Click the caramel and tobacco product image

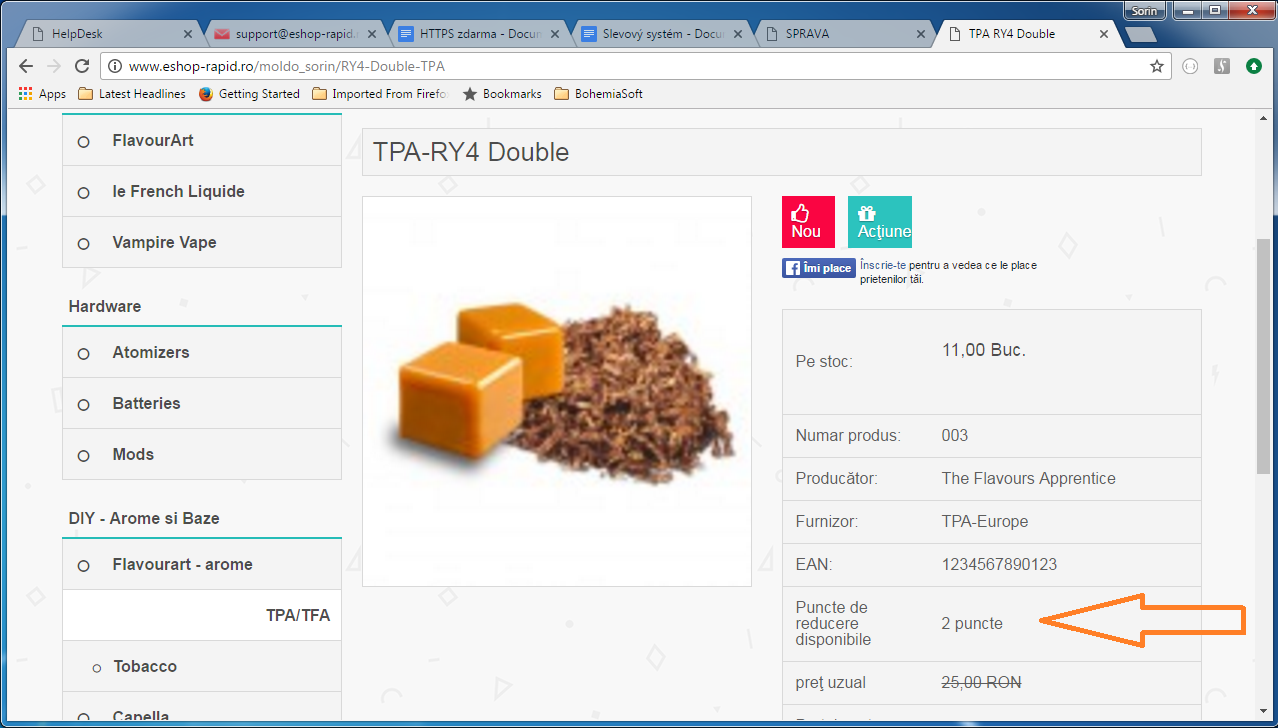(x=557, y=391)
